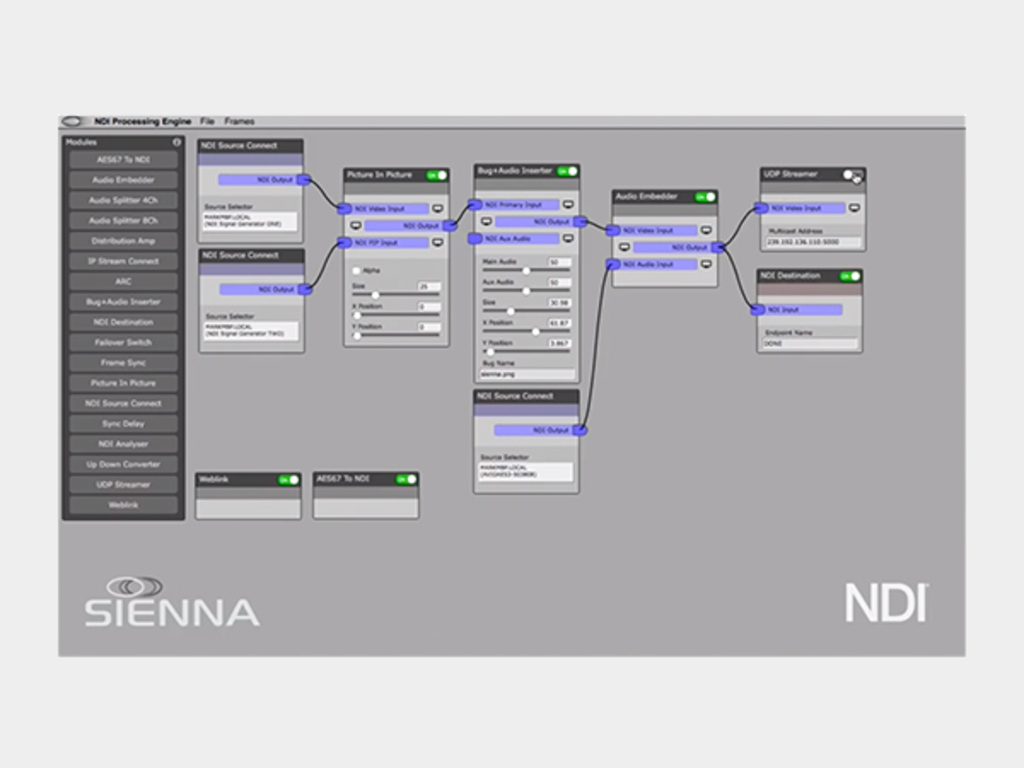Open Source Selector for Signal Generator TWO
1024x768 pixels.
(x=251, y=330)
